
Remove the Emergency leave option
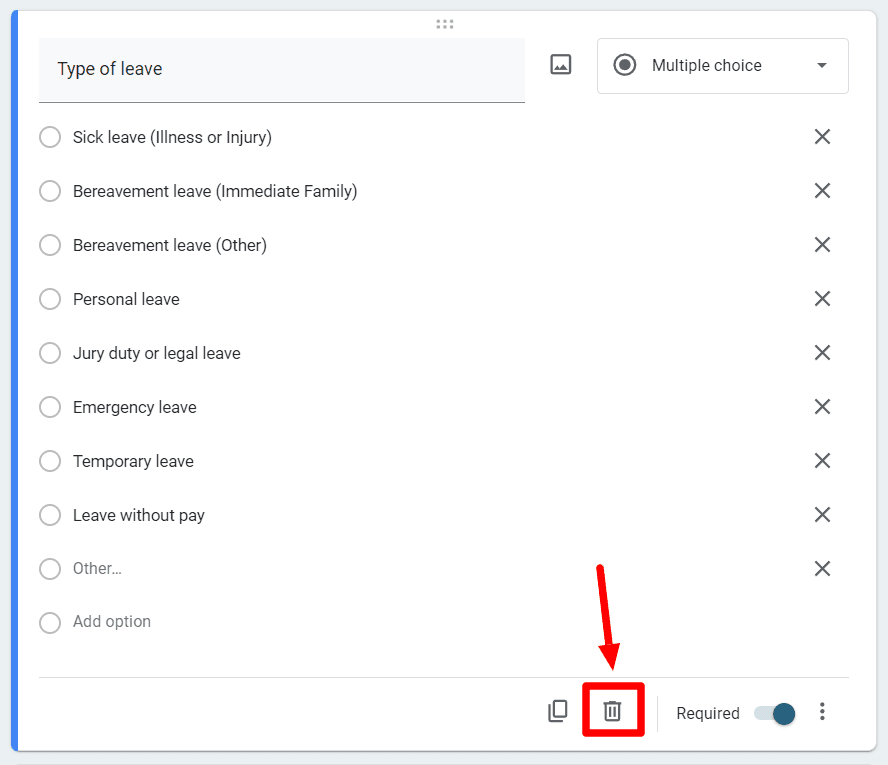coord(822,407)
